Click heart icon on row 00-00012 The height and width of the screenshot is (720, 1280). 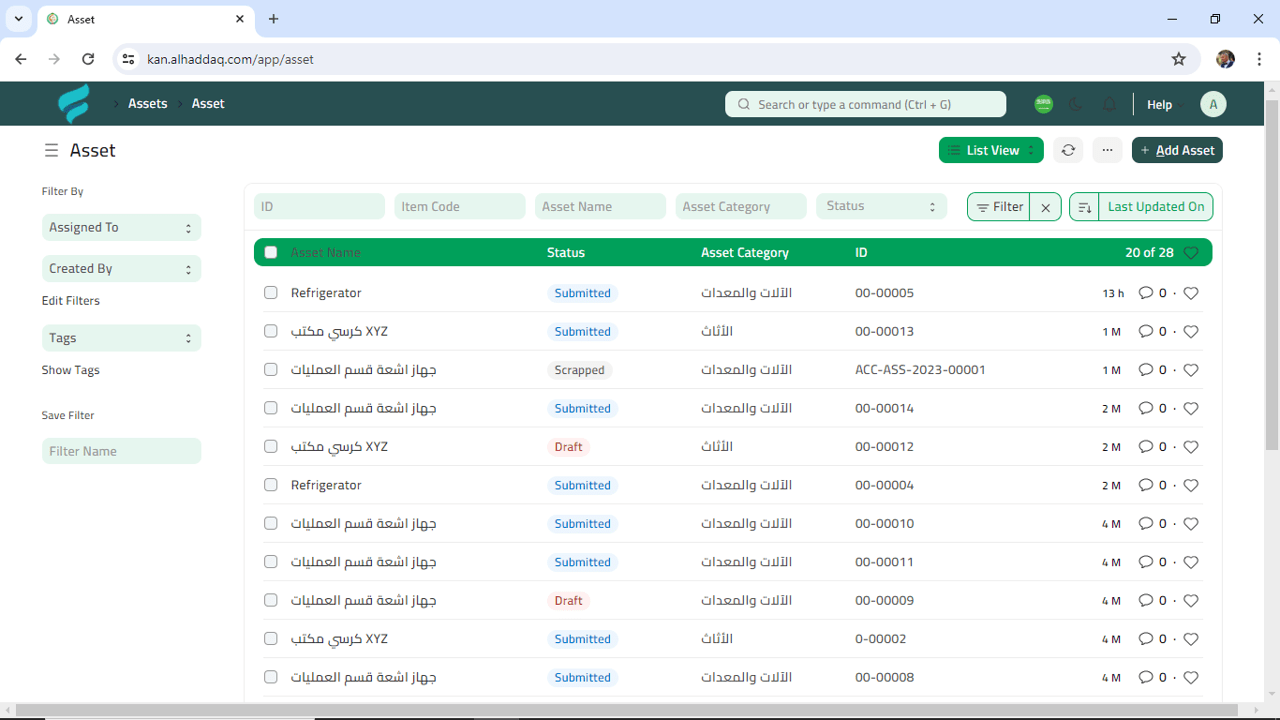(x=1190, y=447)
